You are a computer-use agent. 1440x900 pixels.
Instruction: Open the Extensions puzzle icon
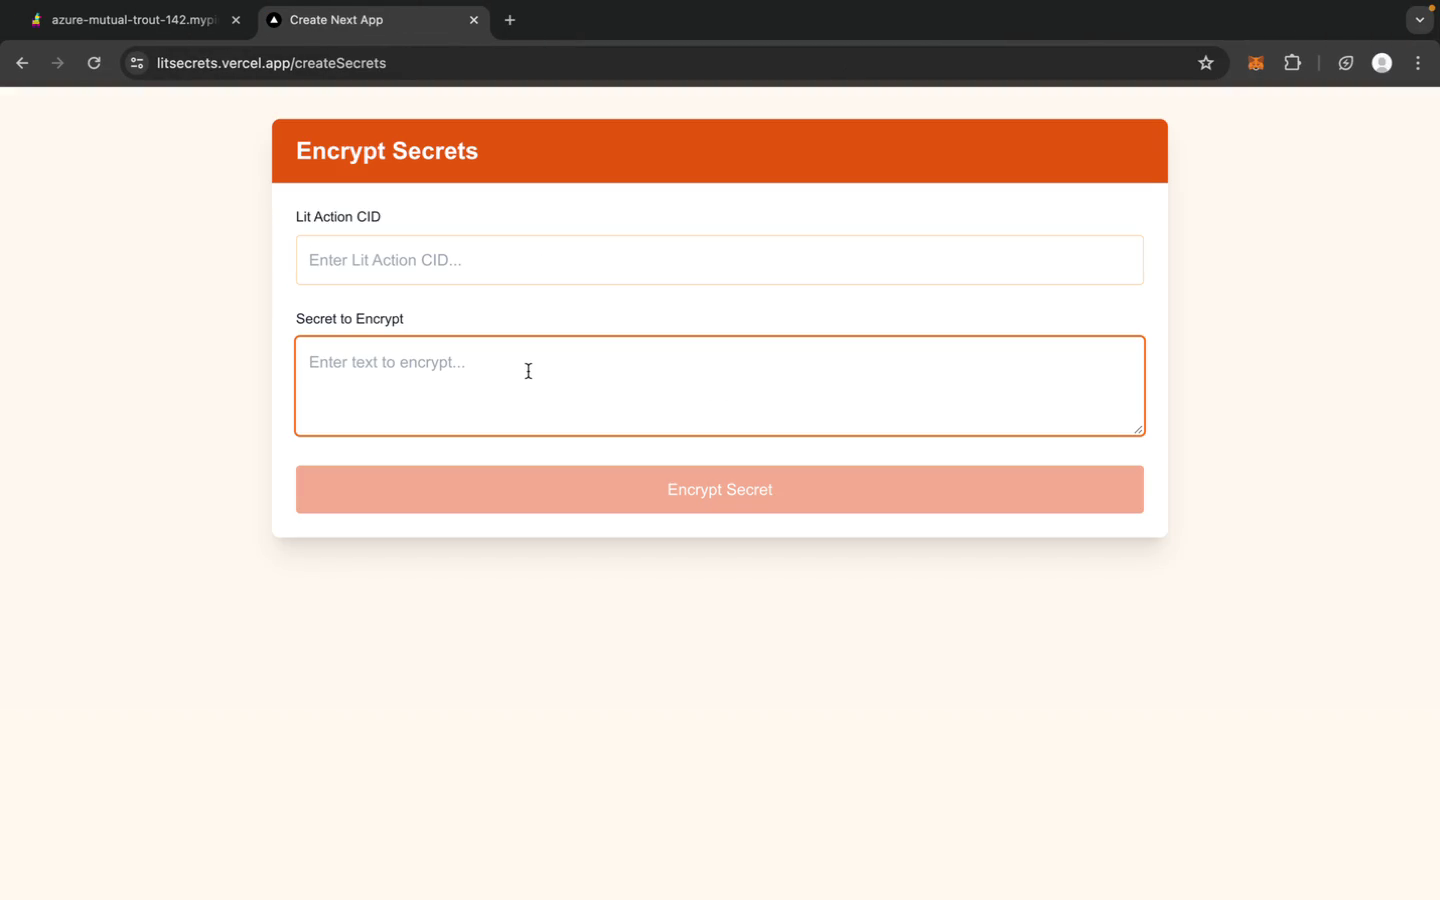[x=1292, y=63]
